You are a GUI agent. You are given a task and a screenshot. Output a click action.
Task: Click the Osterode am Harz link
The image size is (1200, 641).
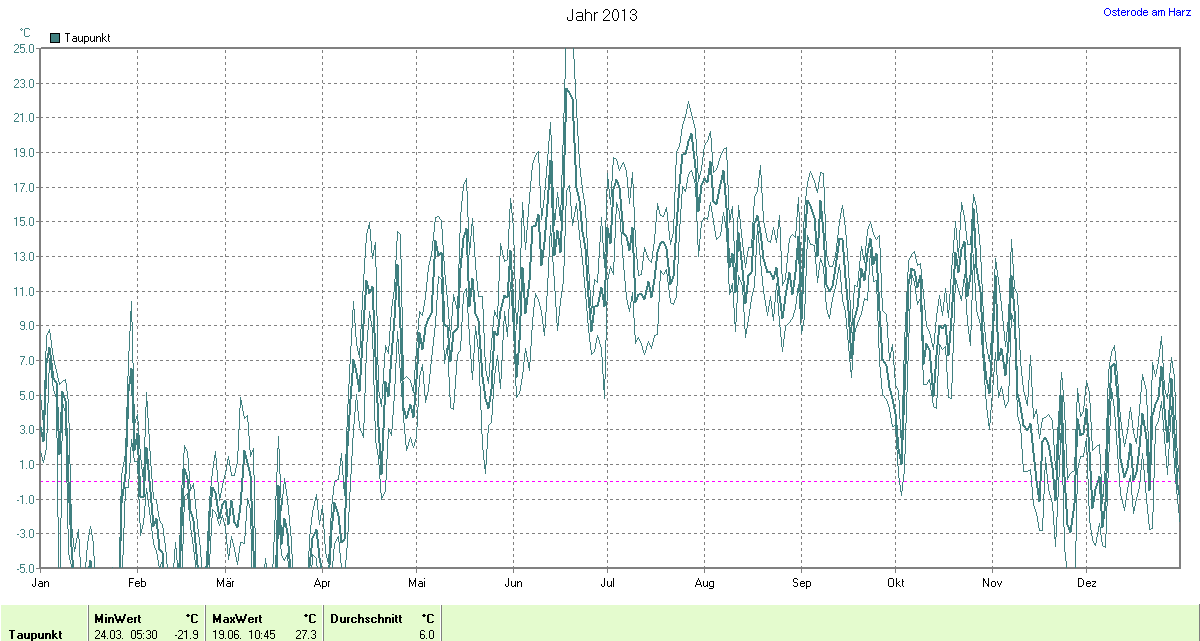1147,11
